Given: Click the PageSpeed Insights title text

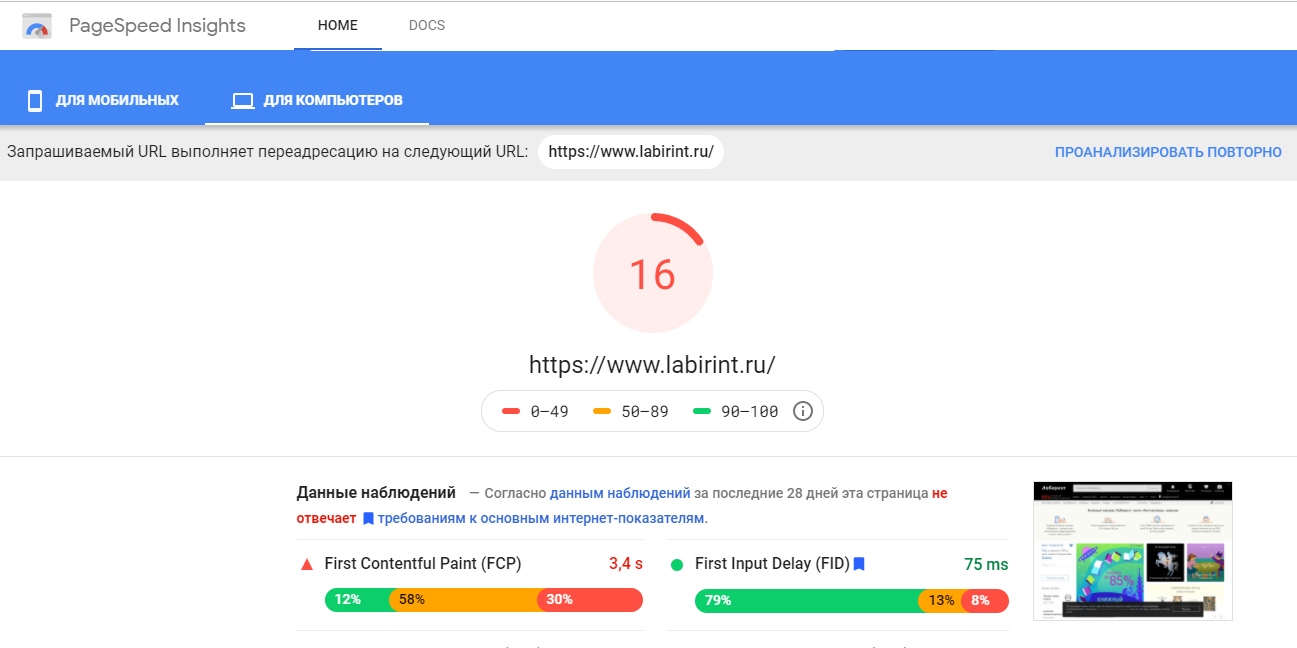Looking at the screenshot, I should (x=157, y=26).
